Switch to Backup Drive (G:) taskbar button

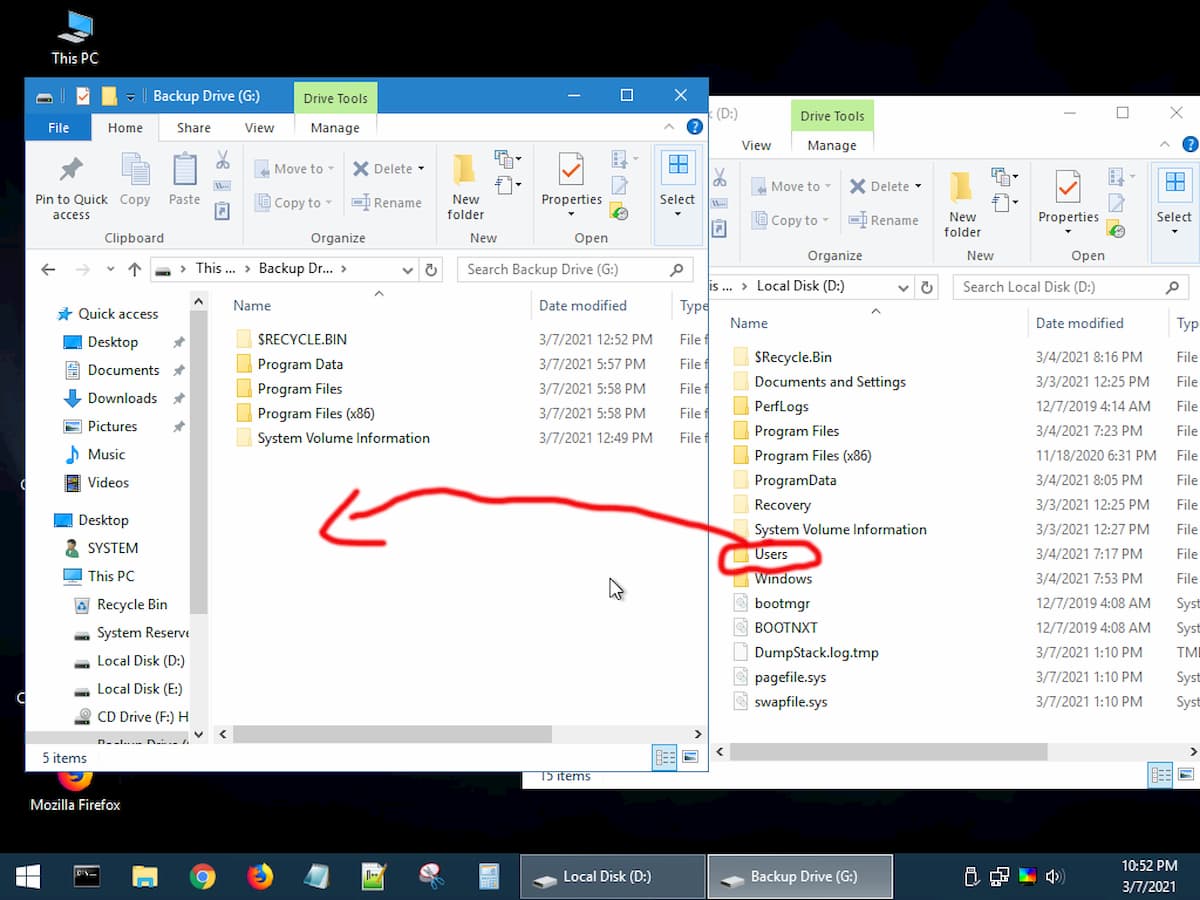click(800, 877)
